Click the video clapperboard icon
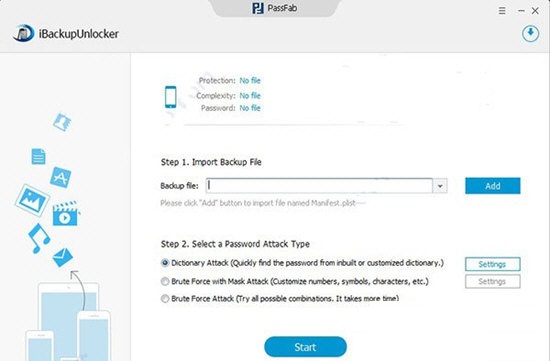This screenshot has width=550, height=361. [66, 213]
